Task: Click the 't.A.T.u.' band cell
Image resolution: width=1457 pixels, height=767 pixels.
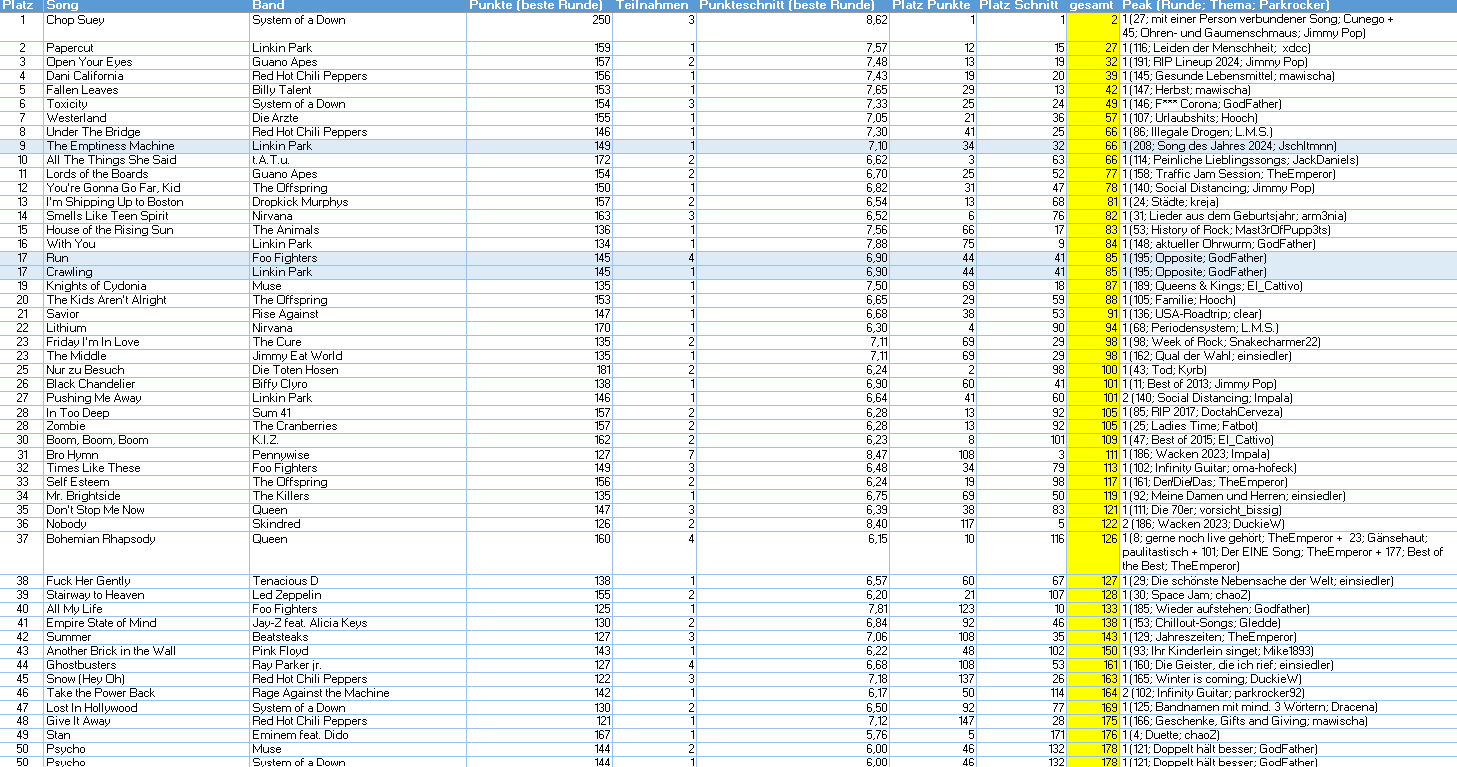Action: 357,160
